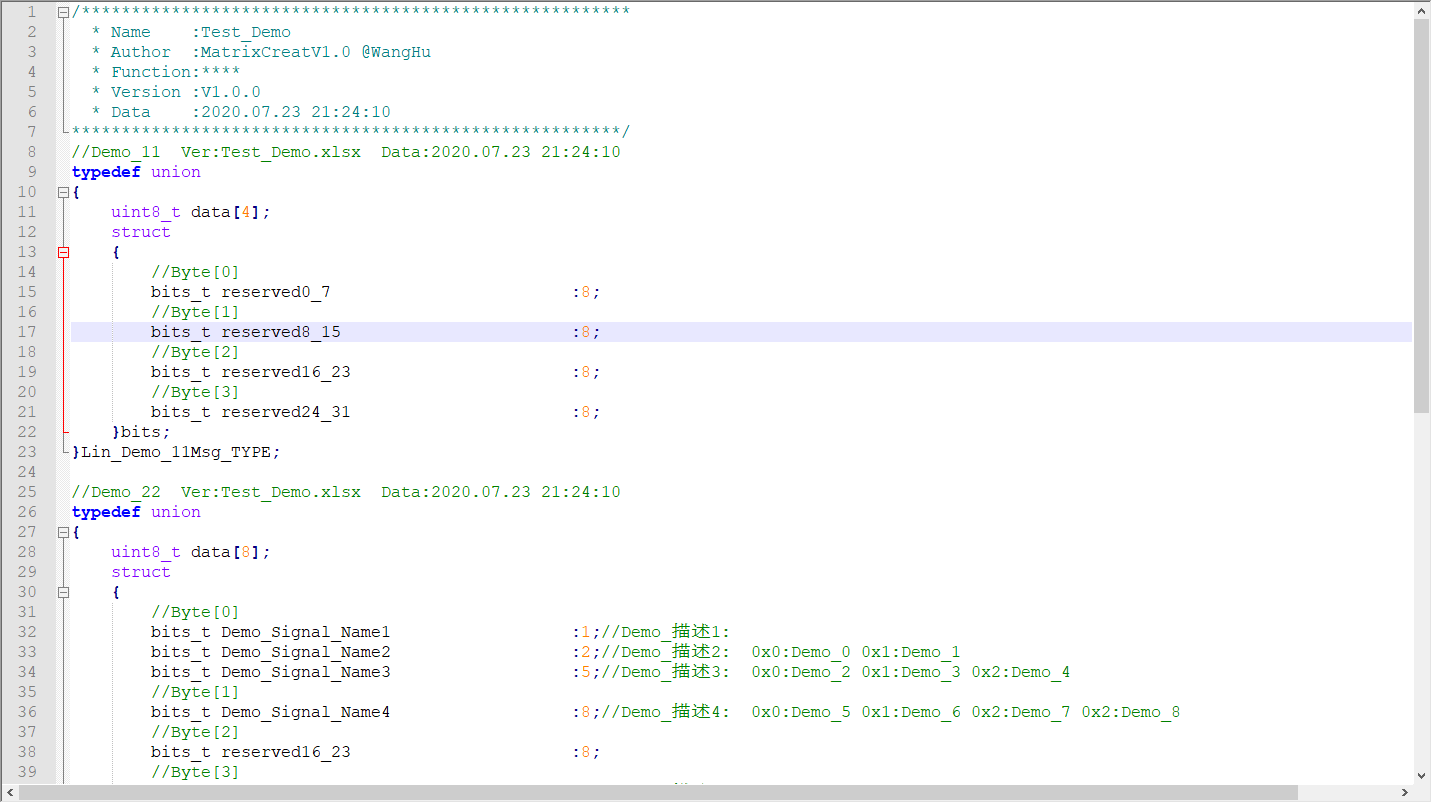
Task: Click typedef union on line 9
Action: pos(136,172)
